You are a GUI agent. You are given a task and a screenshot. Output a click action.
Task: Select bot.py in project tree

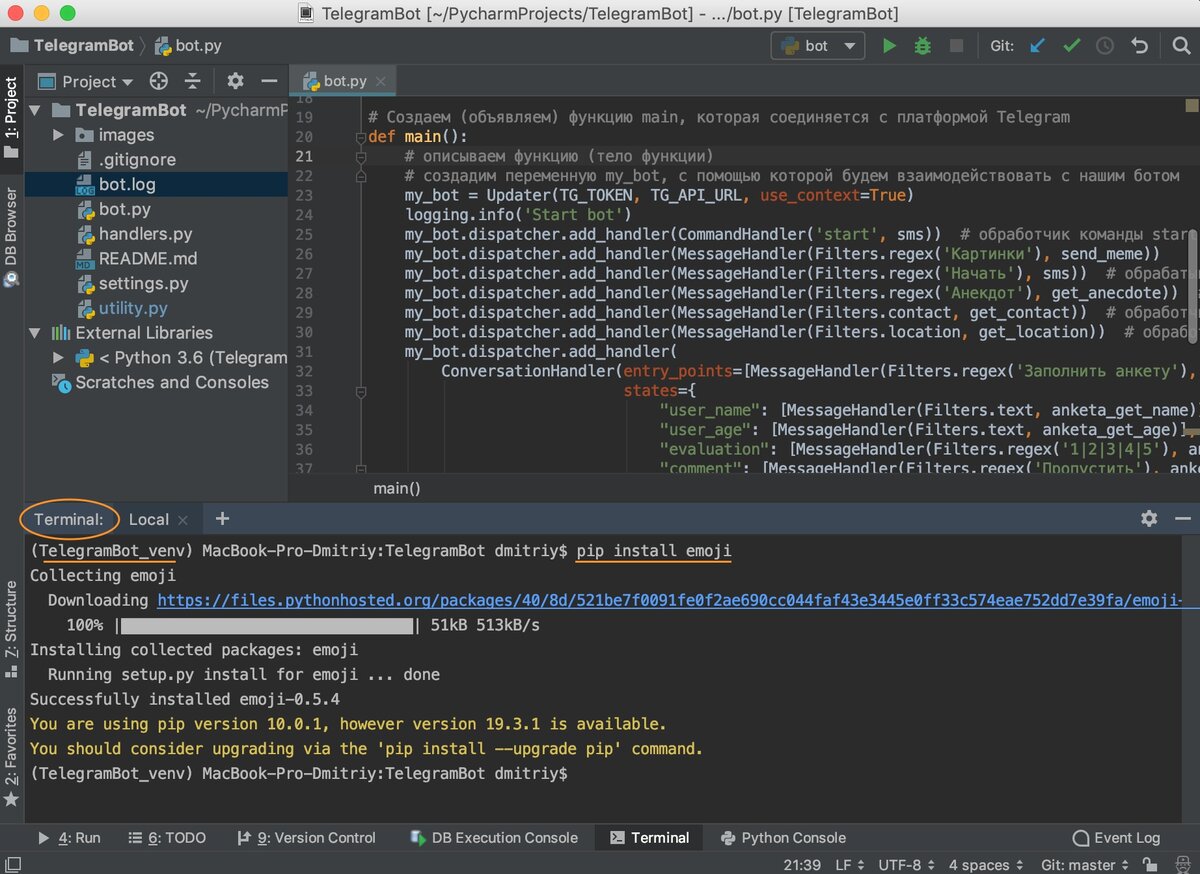(x=125, y=209)
